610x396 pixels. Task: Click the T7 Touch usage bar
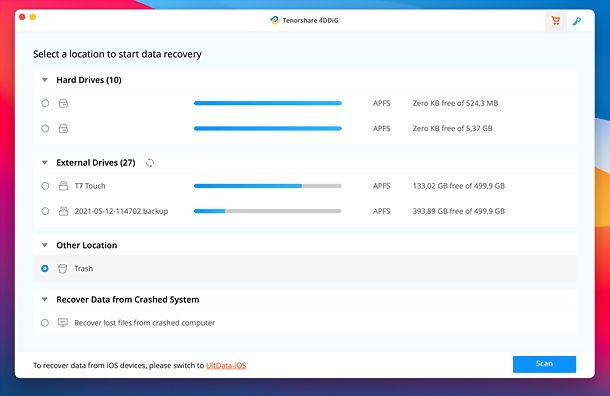(268, 186)
